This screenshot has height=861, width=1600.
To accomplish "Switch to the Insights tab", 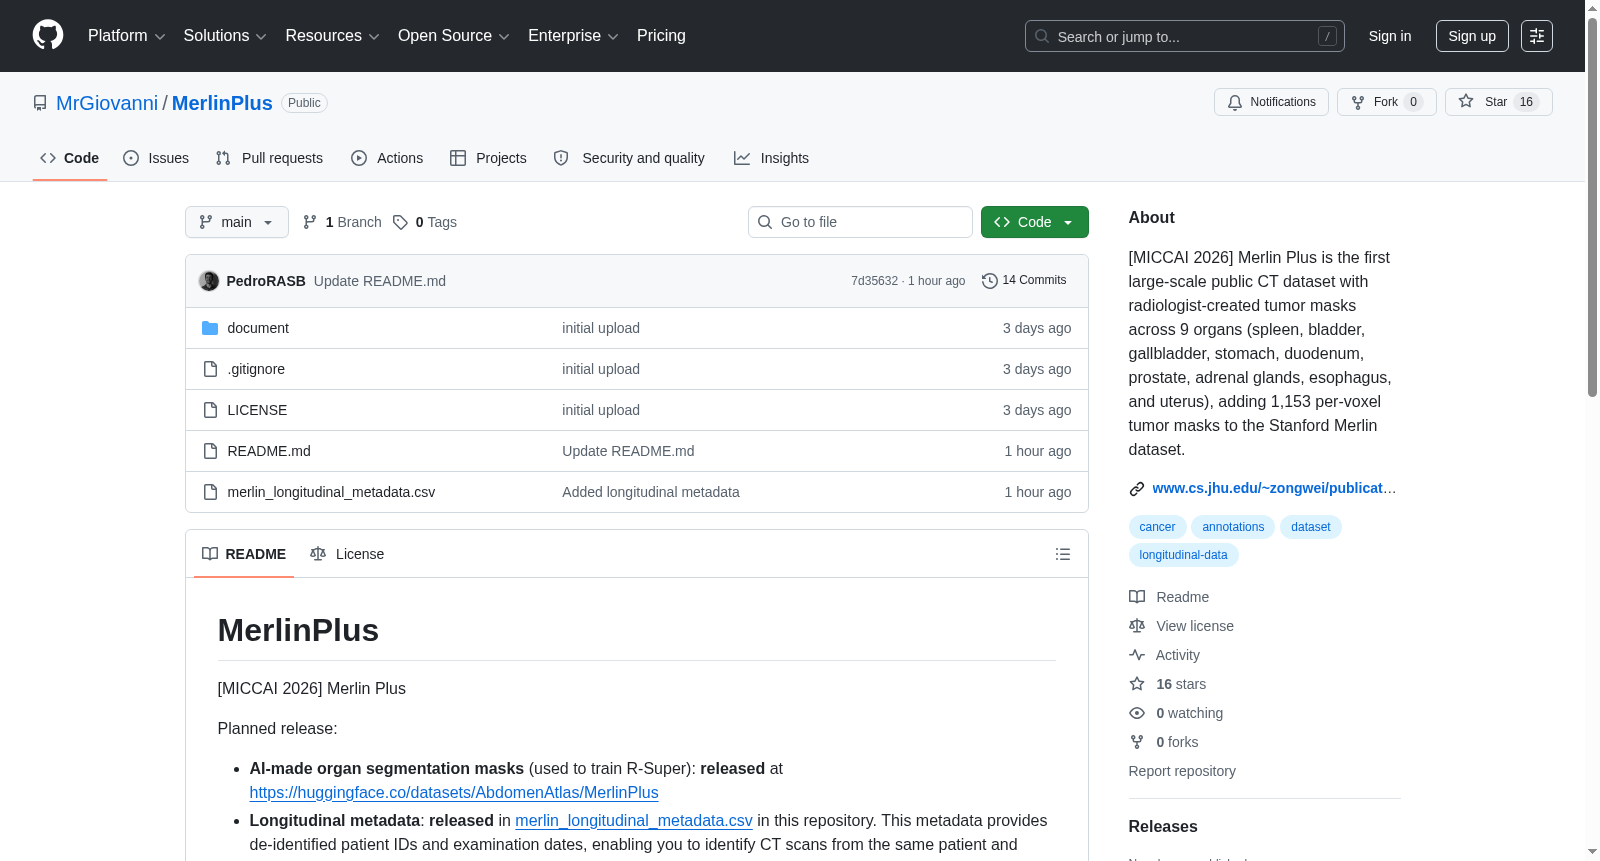I will (x=771, y=158).
